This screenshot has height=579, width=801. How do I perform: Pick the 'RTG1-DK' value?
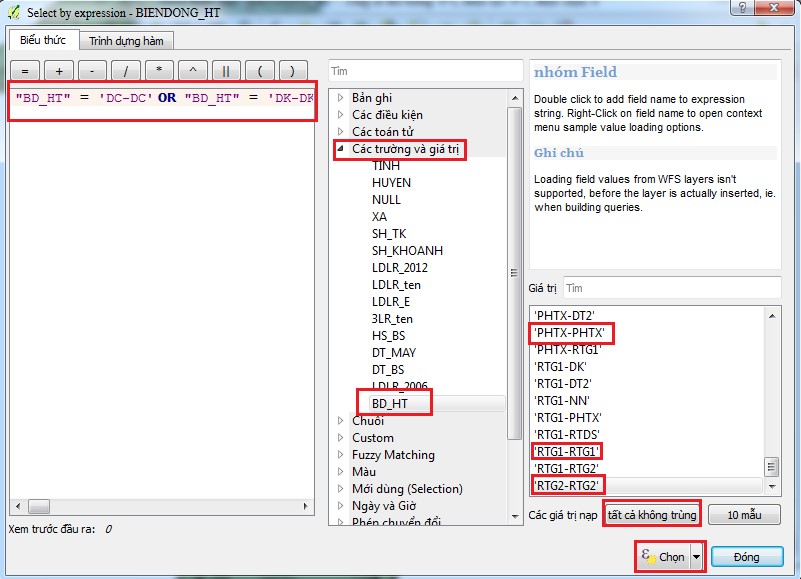[x=560, y=366]
